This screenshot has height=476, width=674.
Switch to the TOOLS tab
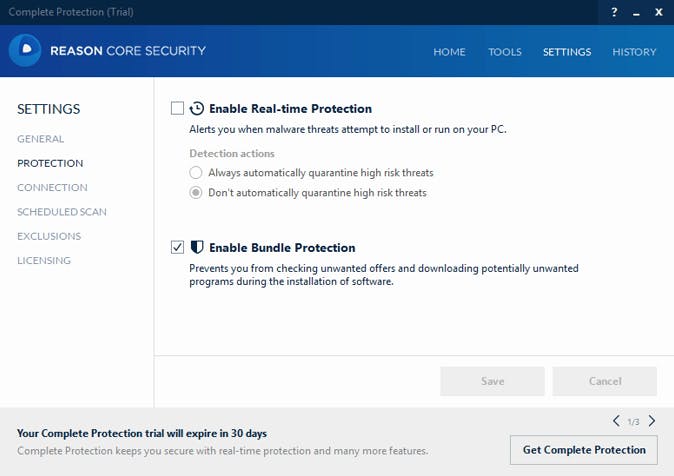click(505, 52)
